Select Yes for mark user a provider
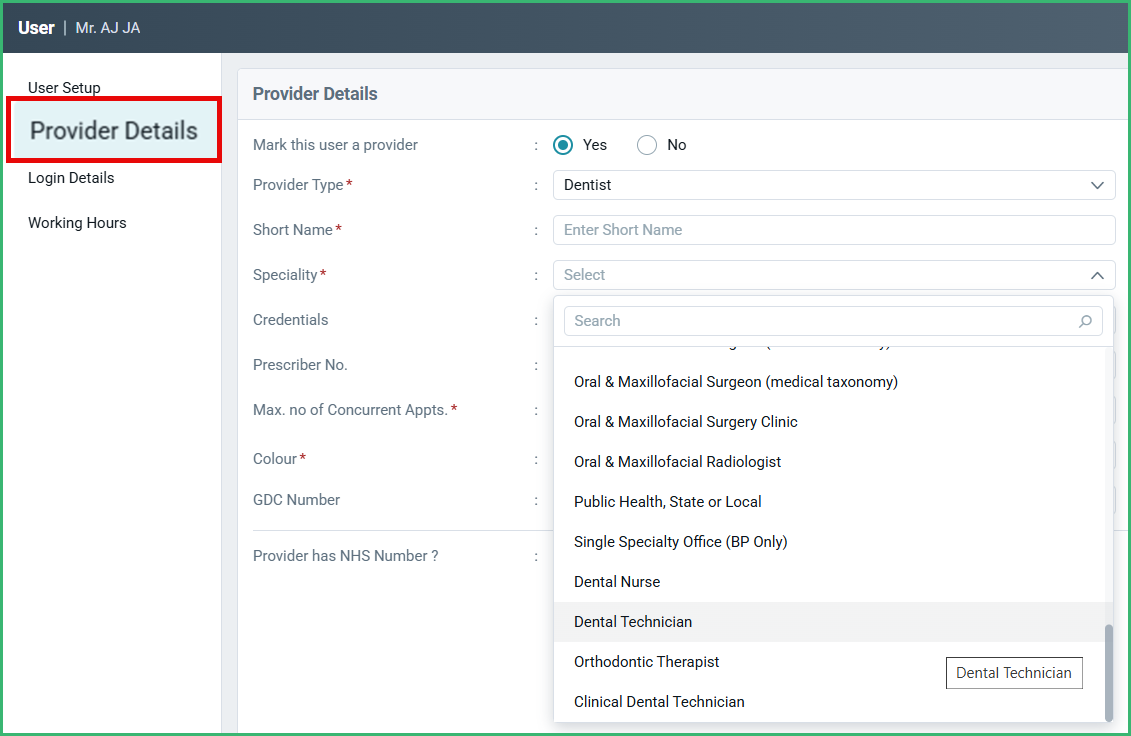This screenshot has width=1131, height=736. [x=563, y=145]
